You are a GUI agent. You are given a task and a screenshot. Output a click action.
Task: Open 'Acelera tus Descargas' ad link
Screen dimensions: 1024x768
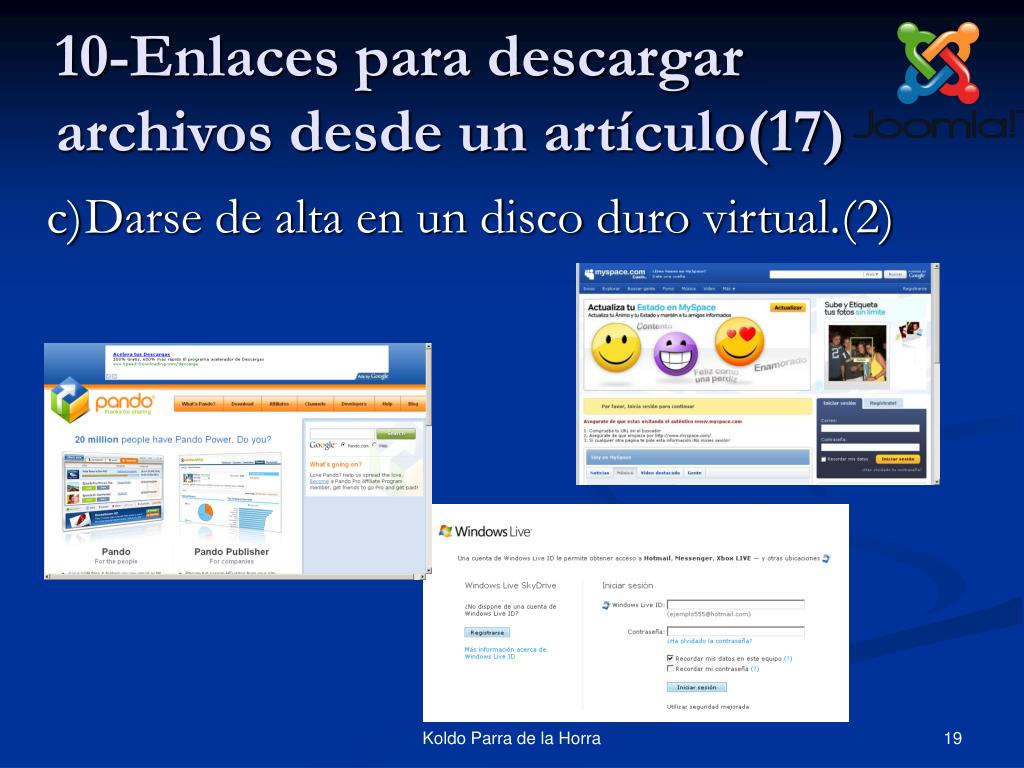tap(141, 354)
